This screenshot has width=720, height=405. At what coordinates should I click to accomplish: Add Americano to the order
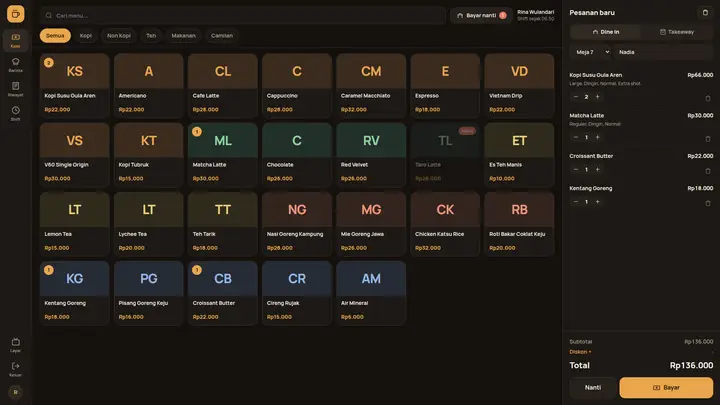149,85
